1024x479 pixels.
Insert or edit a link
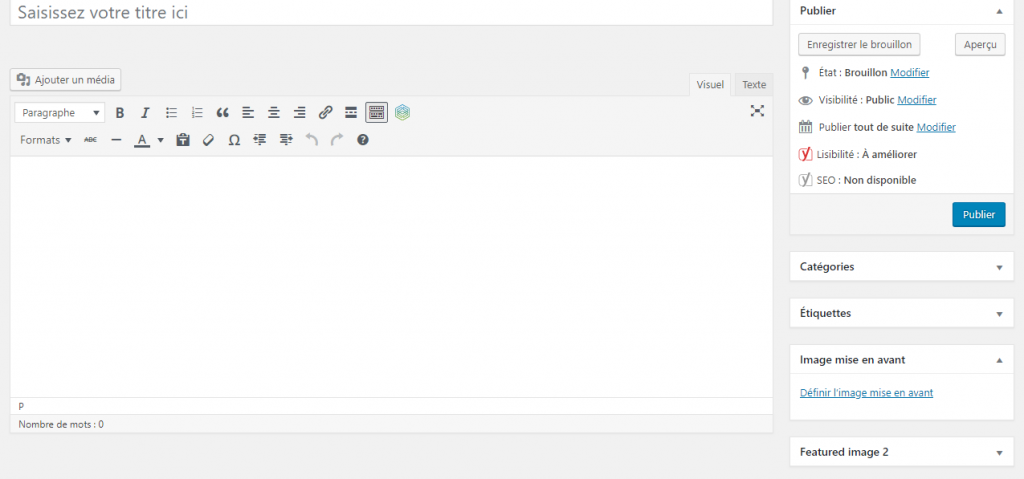pos(325,113)
